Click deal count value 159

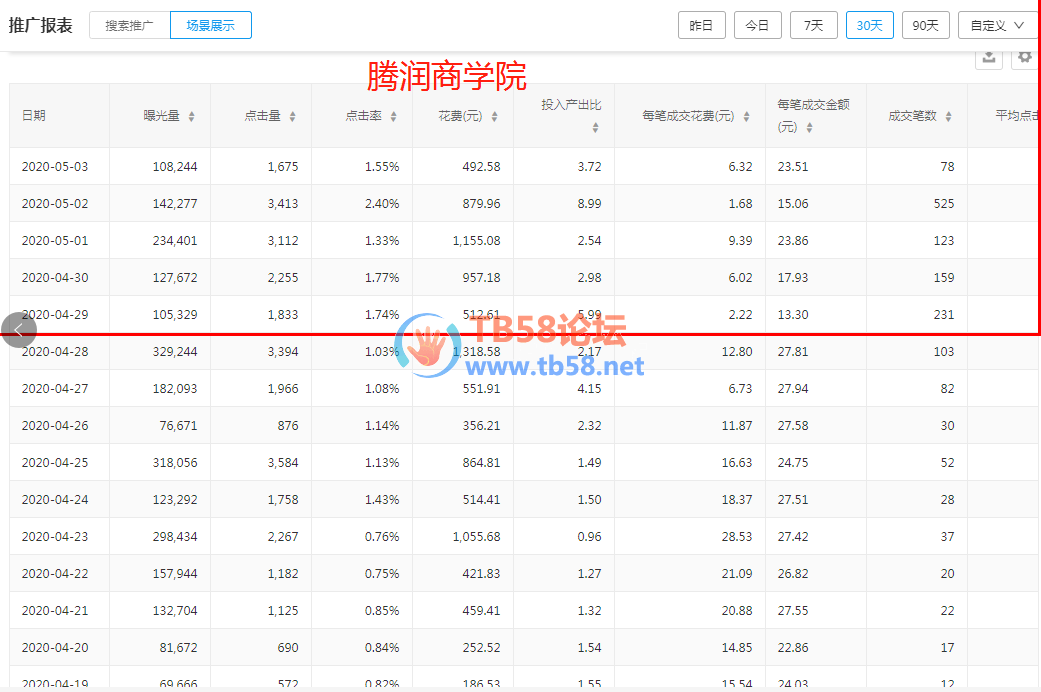point(944,278)
